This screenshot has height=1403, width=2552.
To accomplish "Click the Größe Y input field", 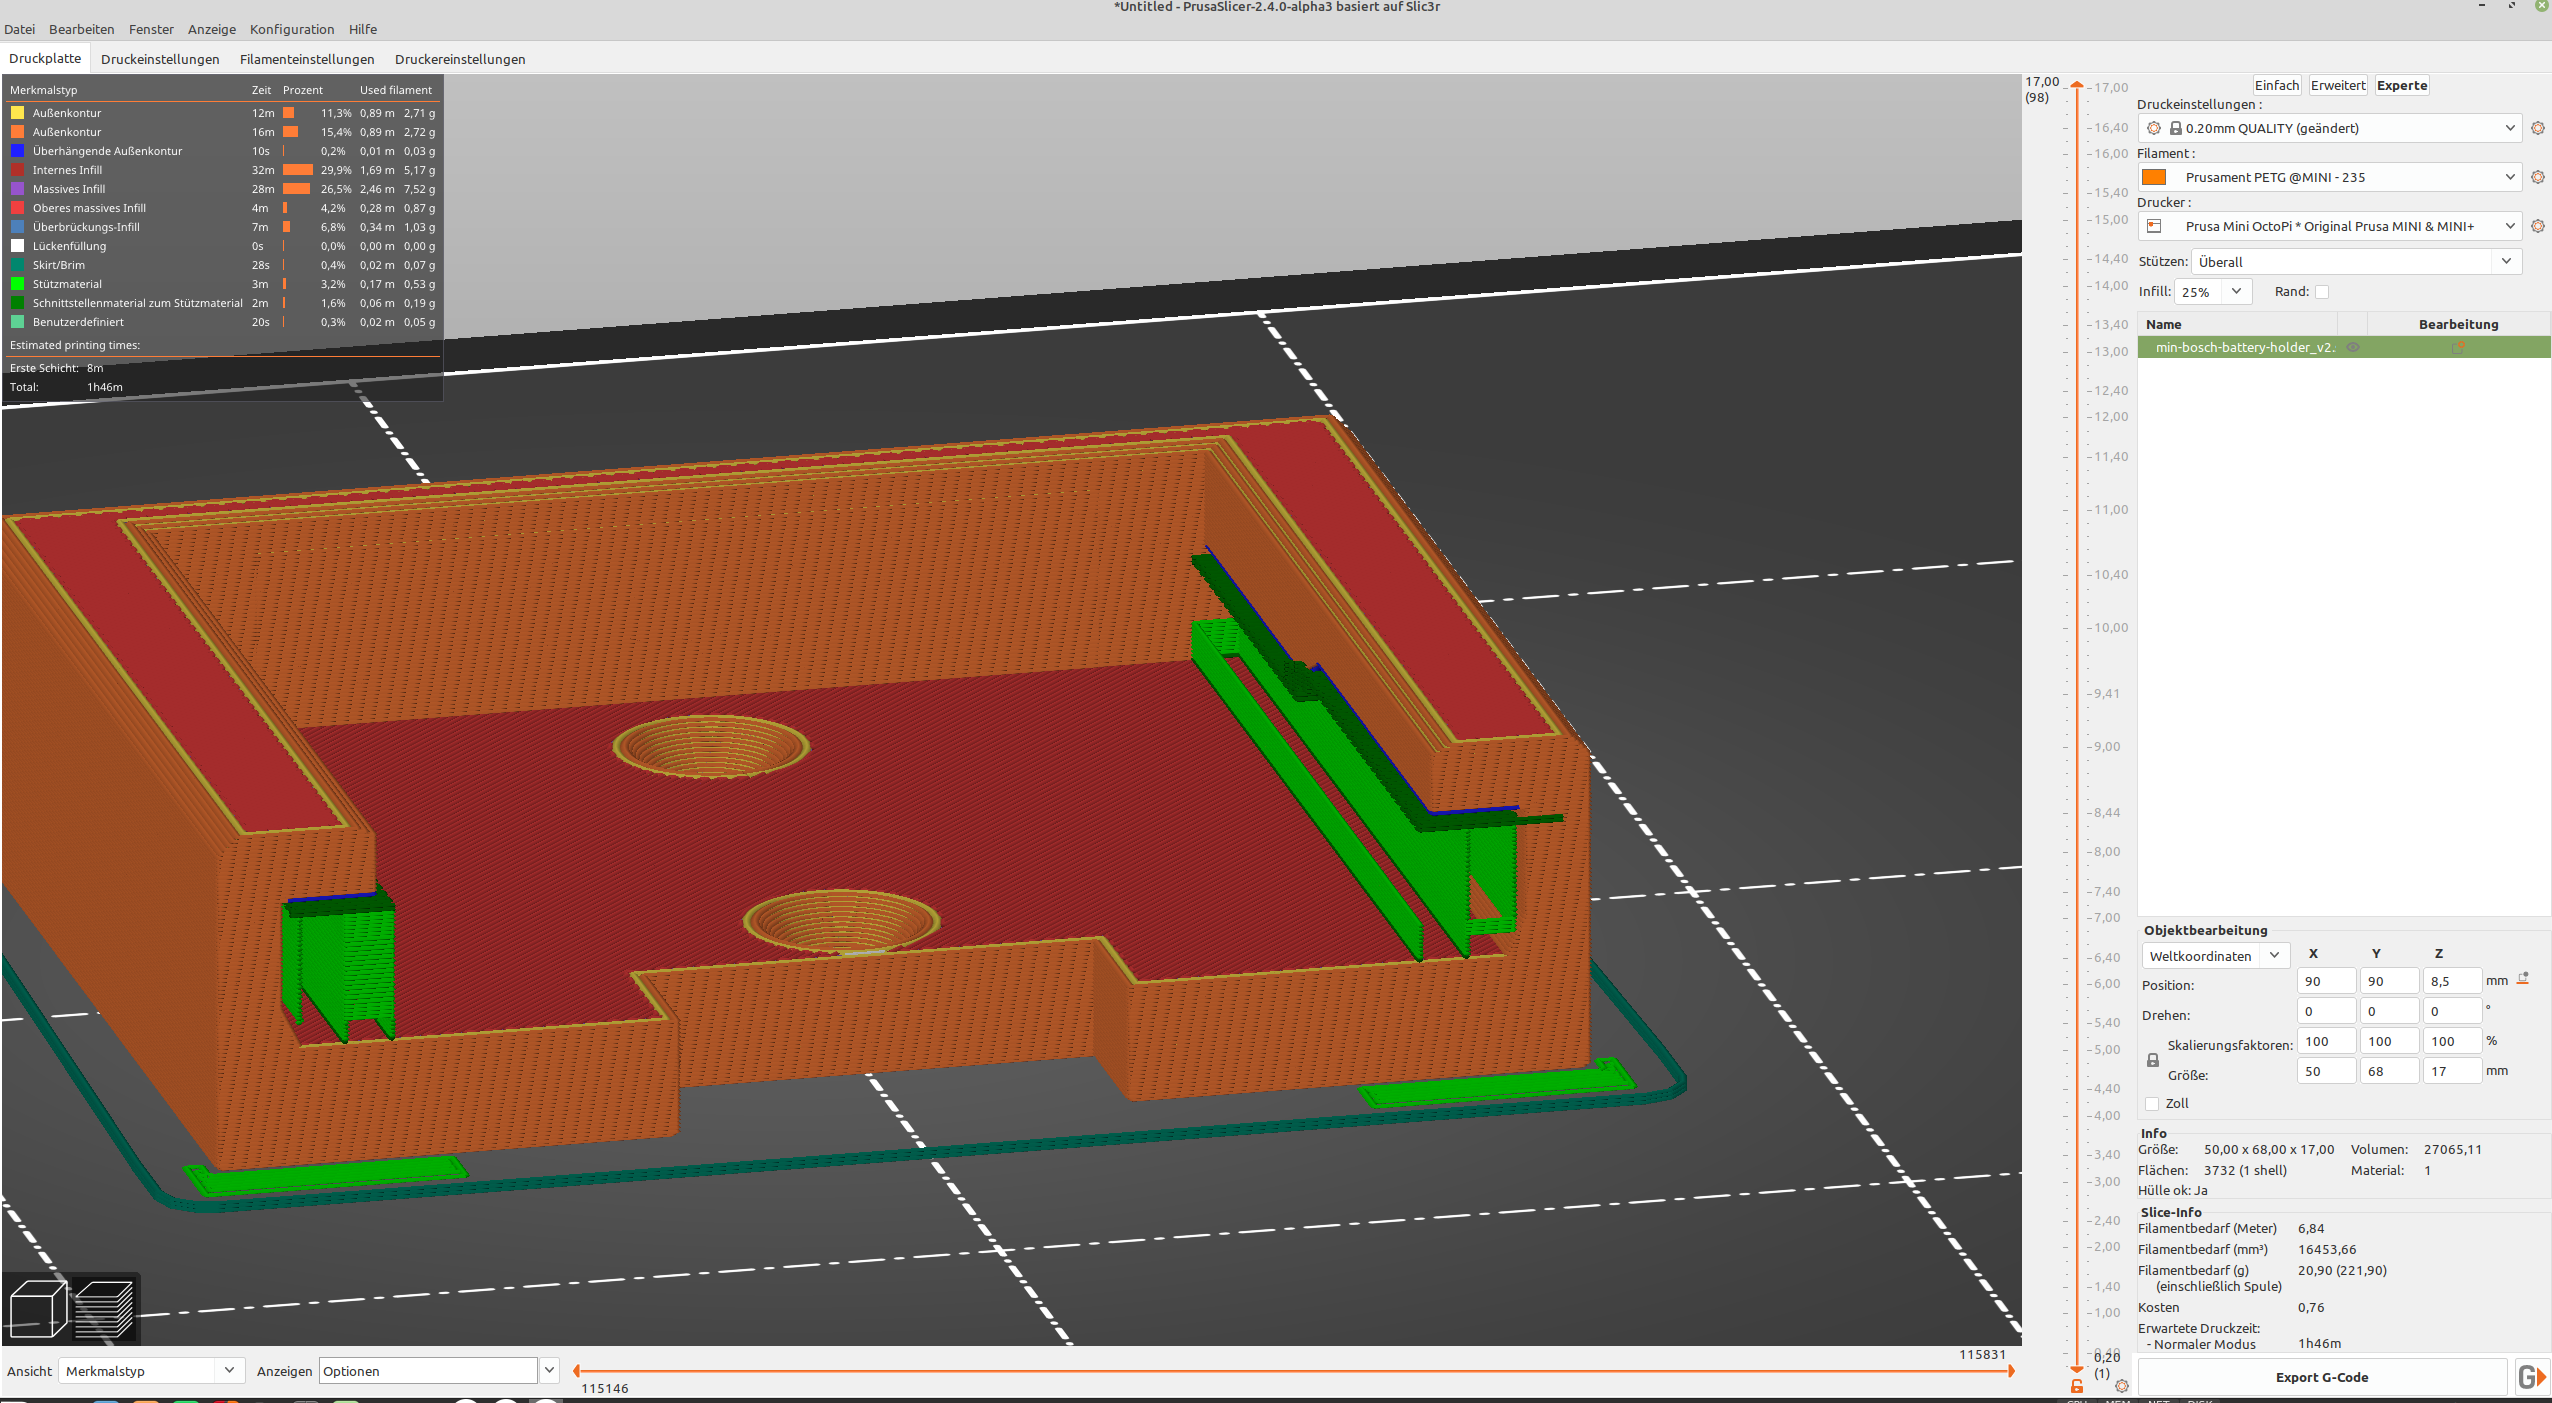I will [x=2389, y=1071].
